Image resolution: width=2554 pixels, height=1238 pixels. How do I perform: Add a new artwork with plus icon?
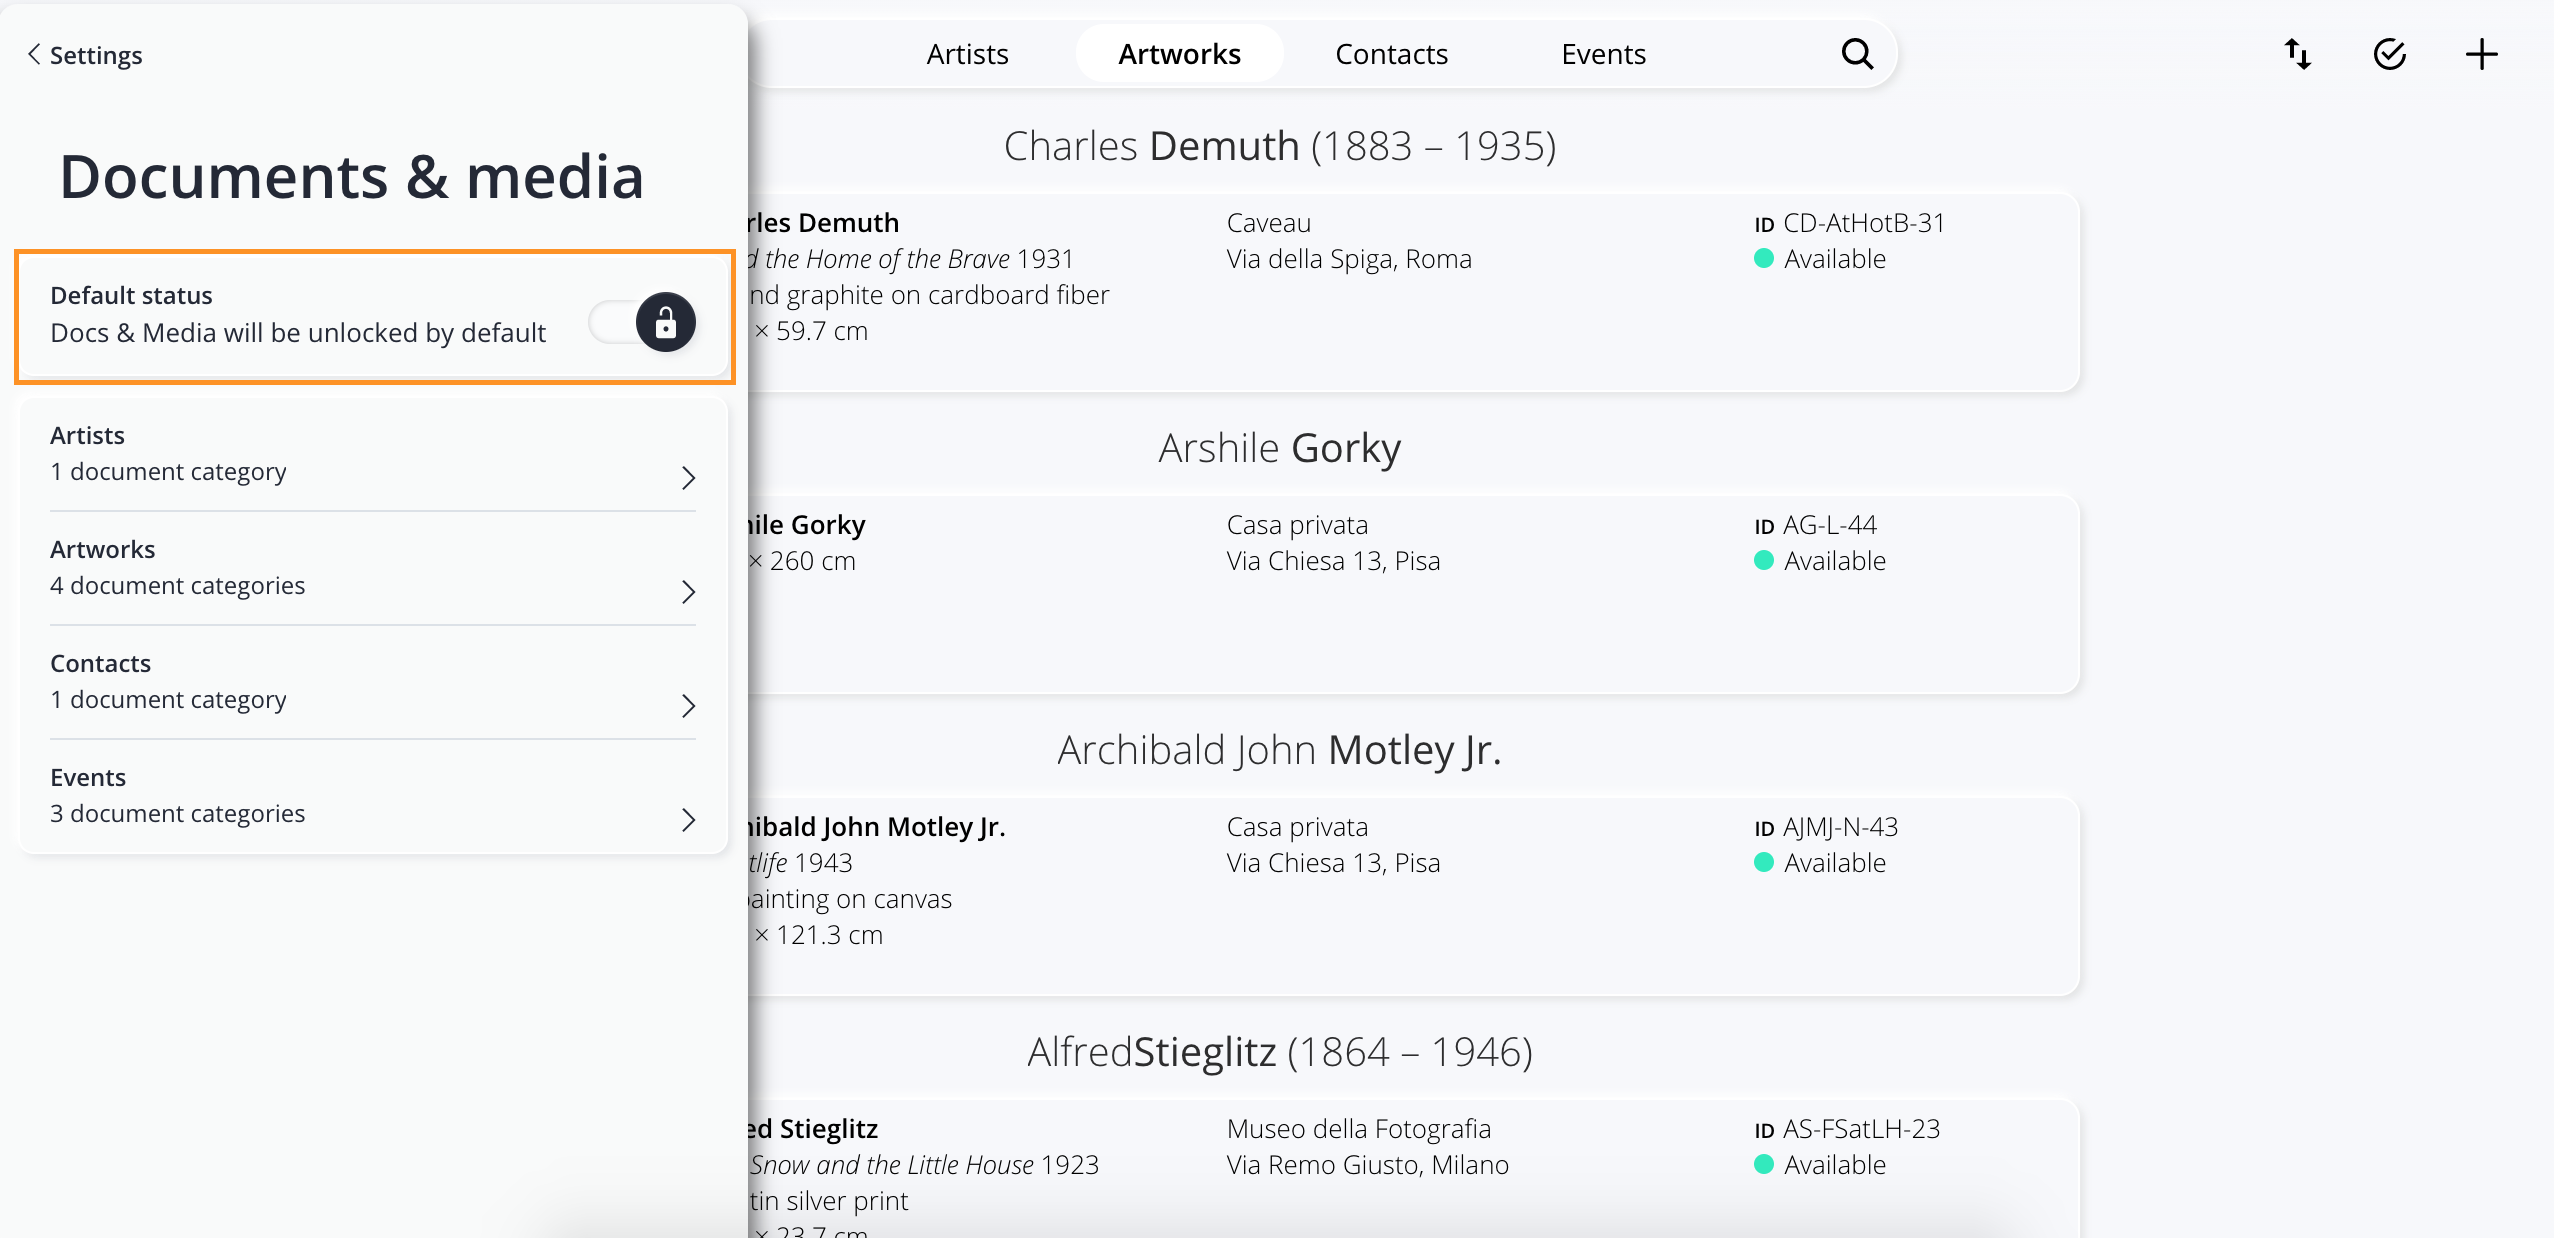point(2481,54)
